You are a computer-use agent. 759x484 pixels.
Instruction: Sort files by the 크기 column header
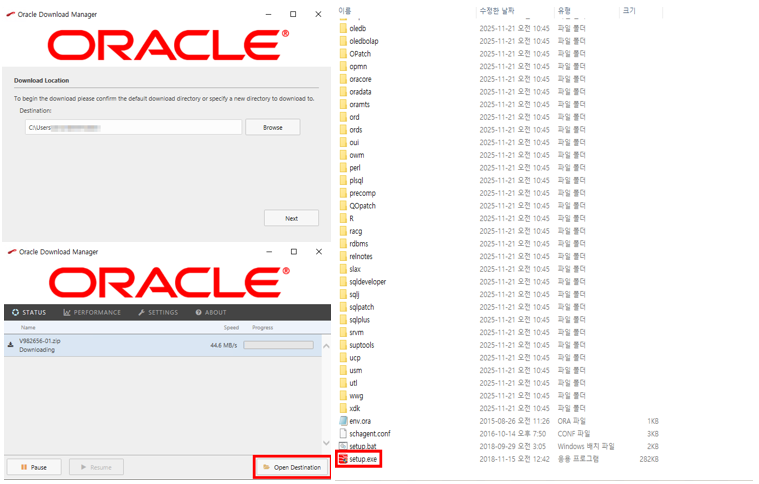[x=629, y=11]
